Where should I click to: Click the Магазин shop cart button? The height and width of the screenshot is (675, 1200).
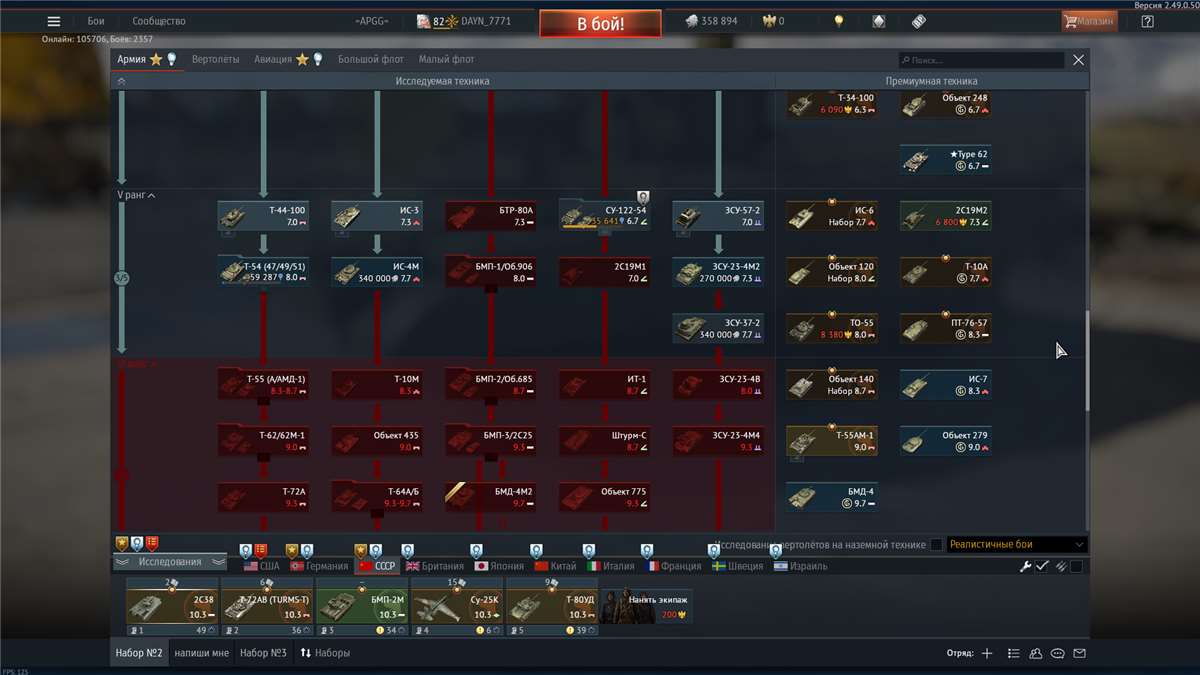pyautogui.click(x=1089, y=21)
